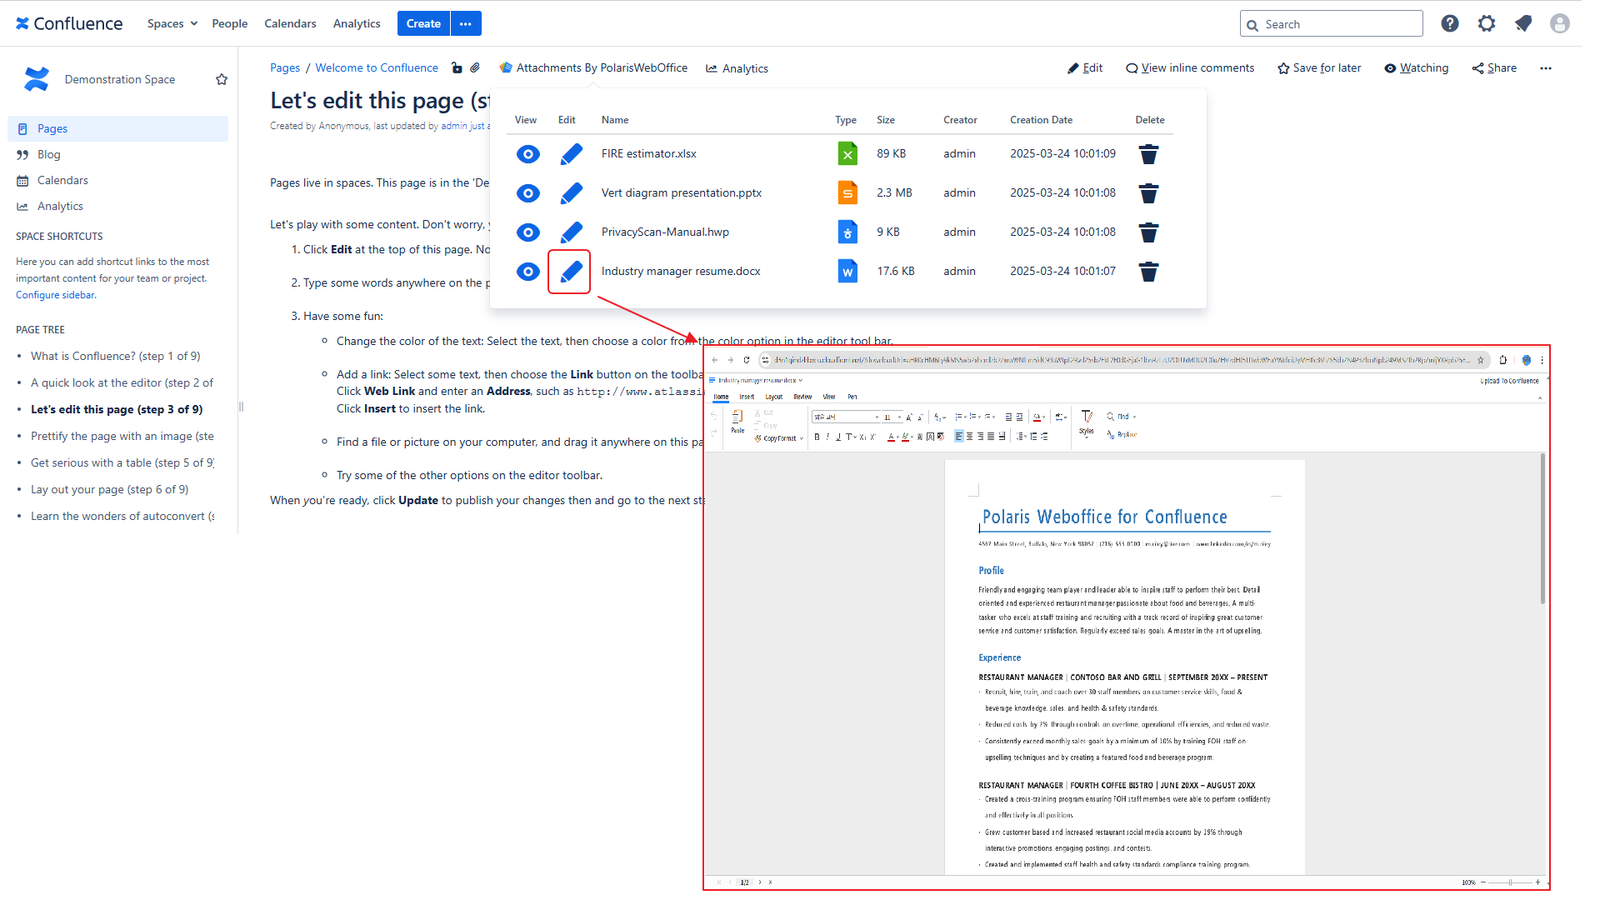Screen dimensions: 1610x900
Task: Open the settings gear icon
Action: pos(1487,23)
